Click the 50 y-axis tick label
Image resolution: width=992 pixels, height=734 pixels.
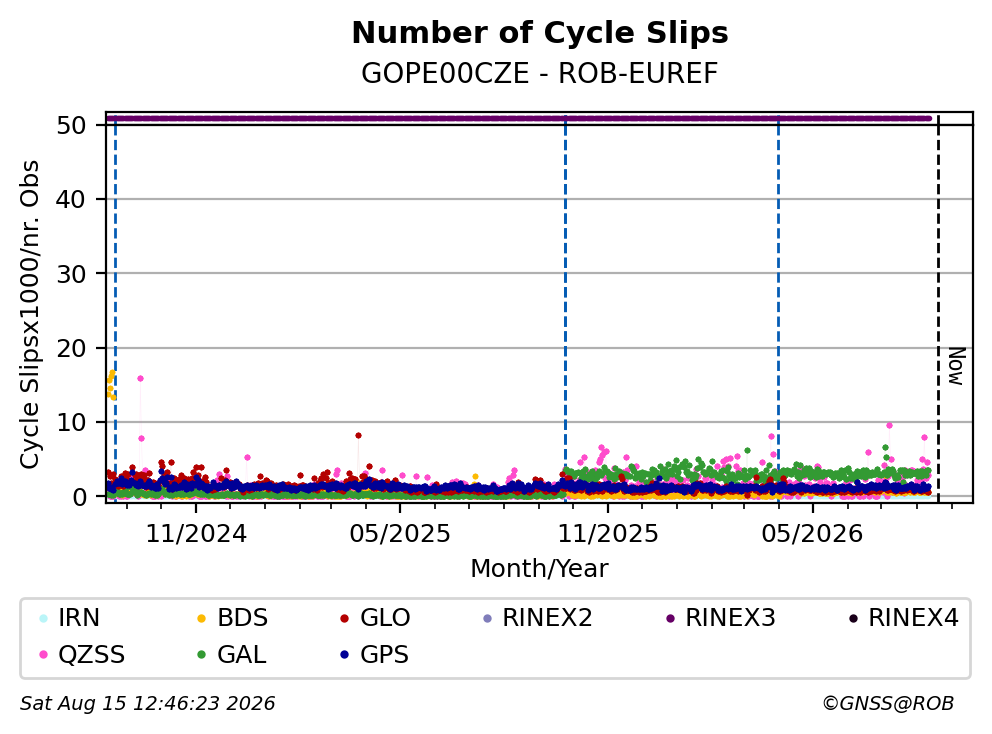[x=71, y=125]
